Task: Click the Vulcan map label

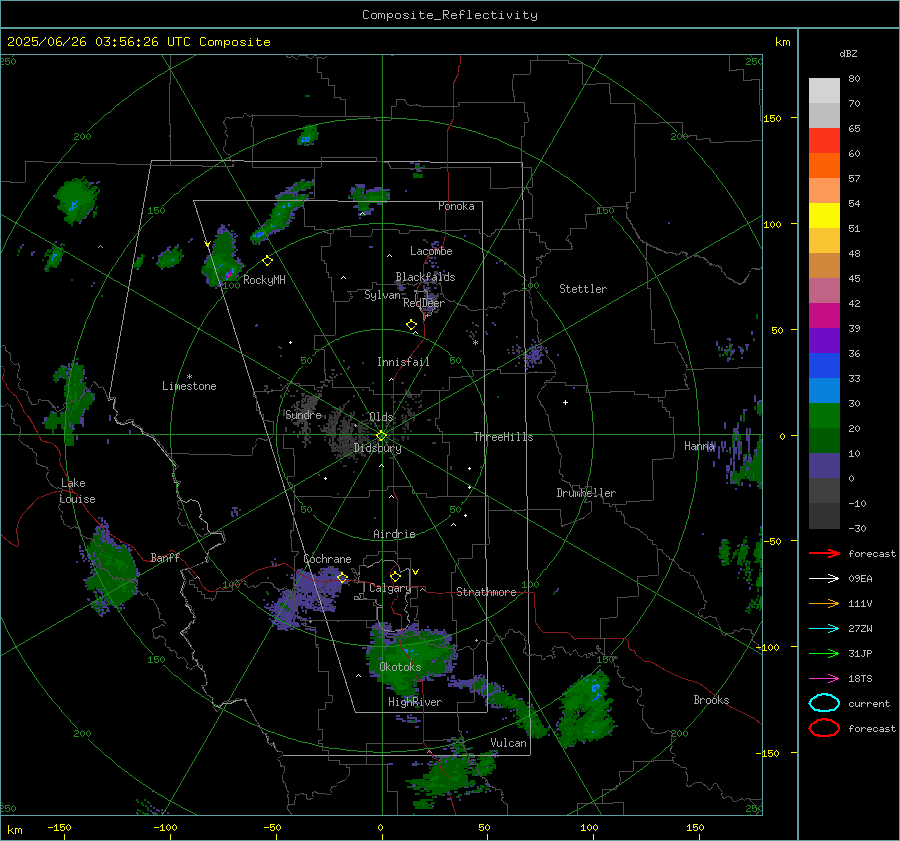Action: coord(508,743)
